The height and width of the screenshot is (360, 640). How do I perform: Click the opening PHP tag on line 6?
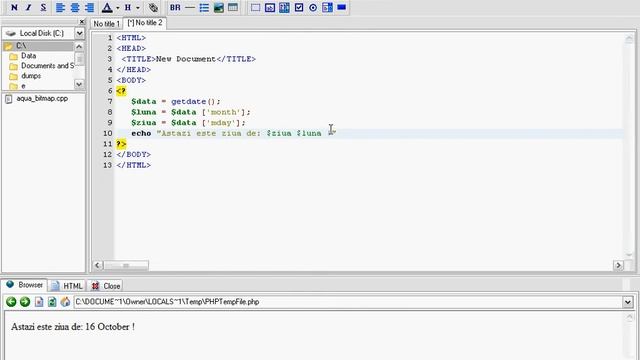121,91
